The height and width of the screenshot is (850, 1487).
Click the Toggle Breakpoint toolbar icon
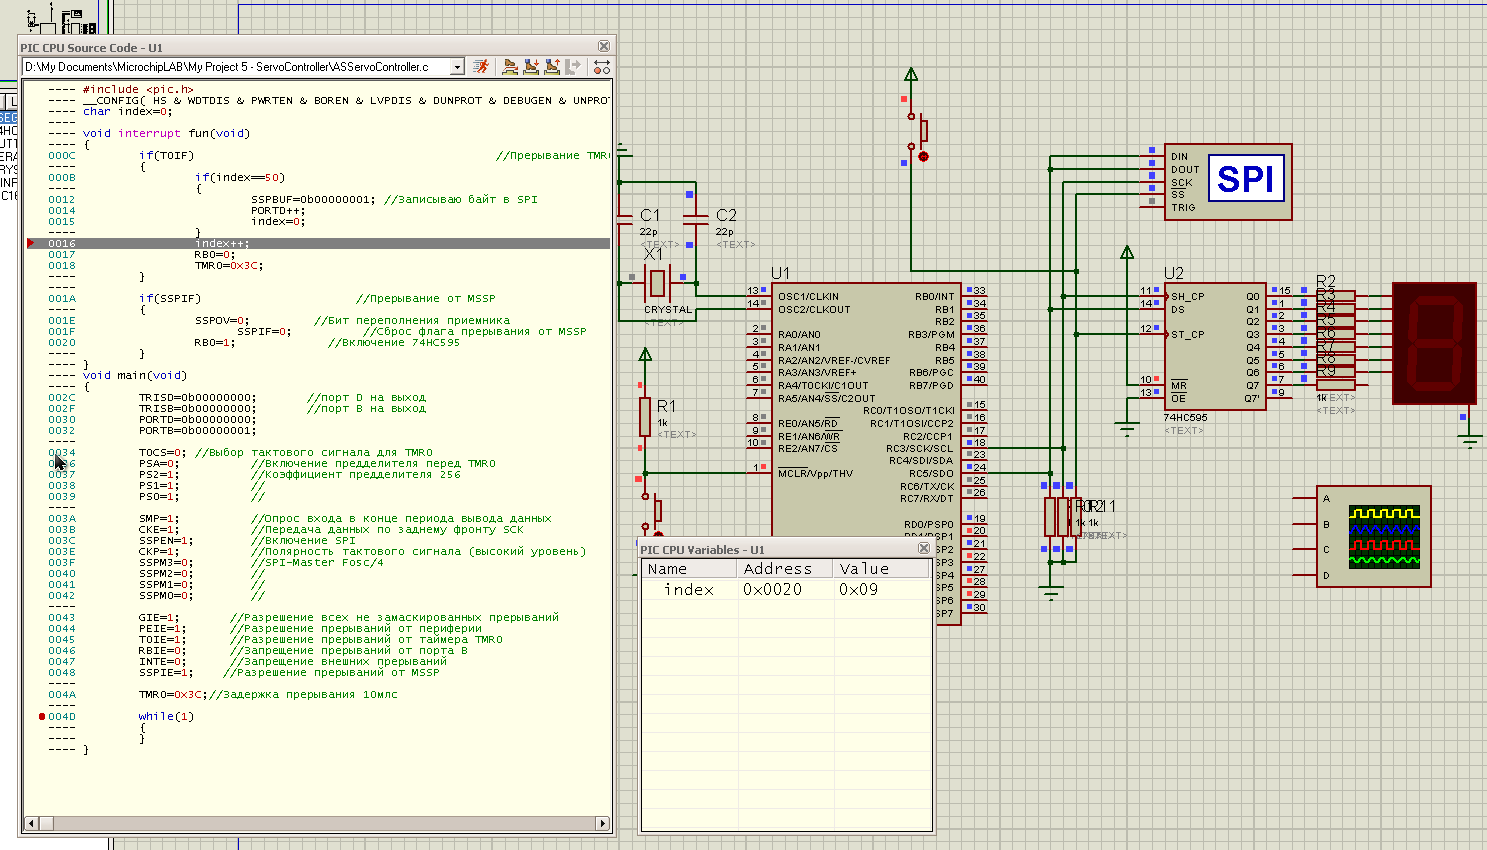pos(601,67)
